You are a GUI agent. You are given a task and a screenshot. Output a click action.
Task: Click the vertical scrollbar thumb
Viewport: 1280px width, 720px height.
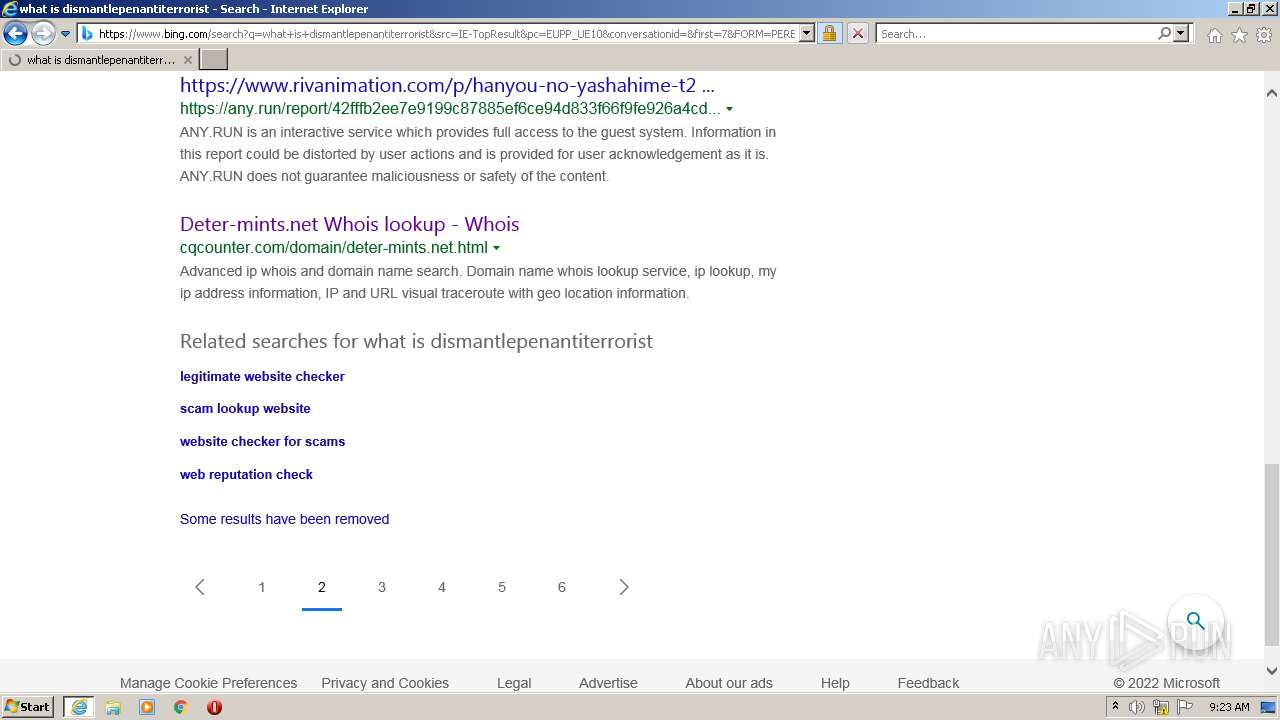1271,554
